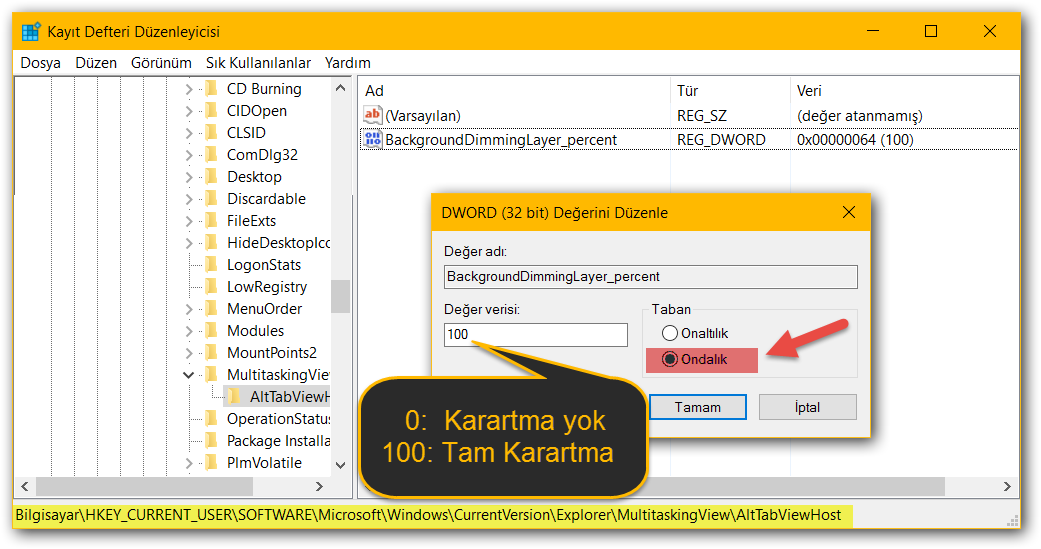Open the Sık Kullanılanlar menu
Viewport: 1041px width, 549px height.
pos(258,63)
